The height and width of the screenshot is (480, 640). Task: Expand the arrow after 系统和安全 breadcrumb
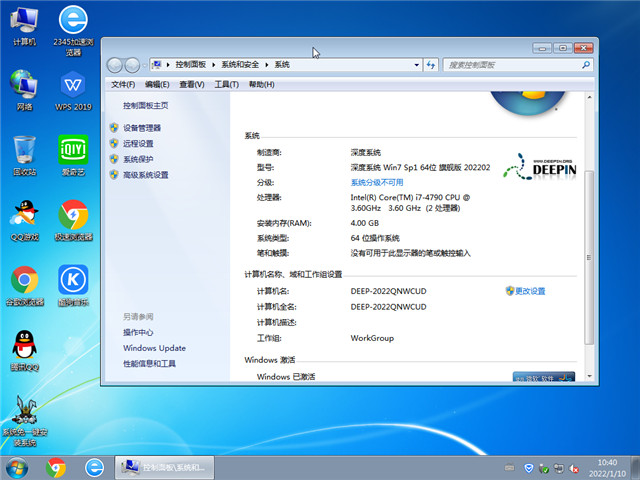click(x=267, y=64)
